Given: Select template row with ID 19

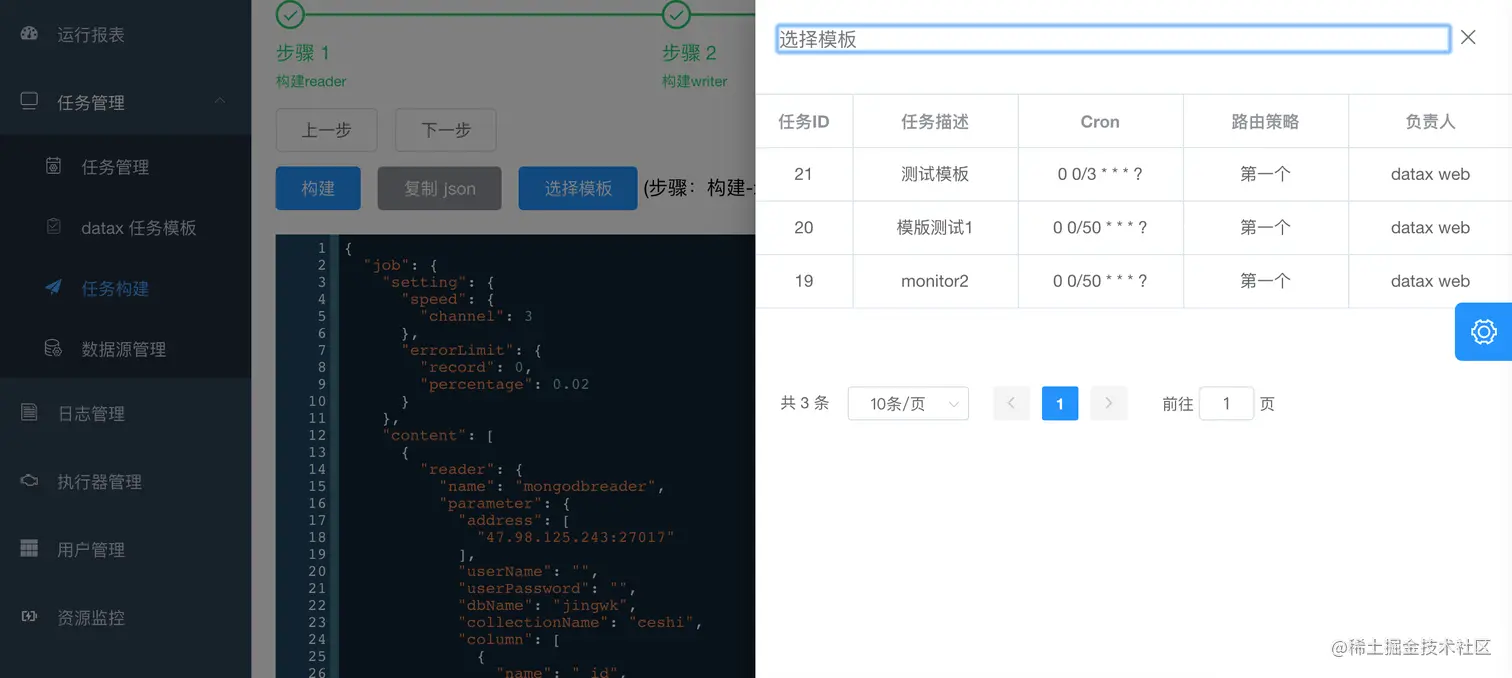Looking at the screenshot, I should point(1134,281).
